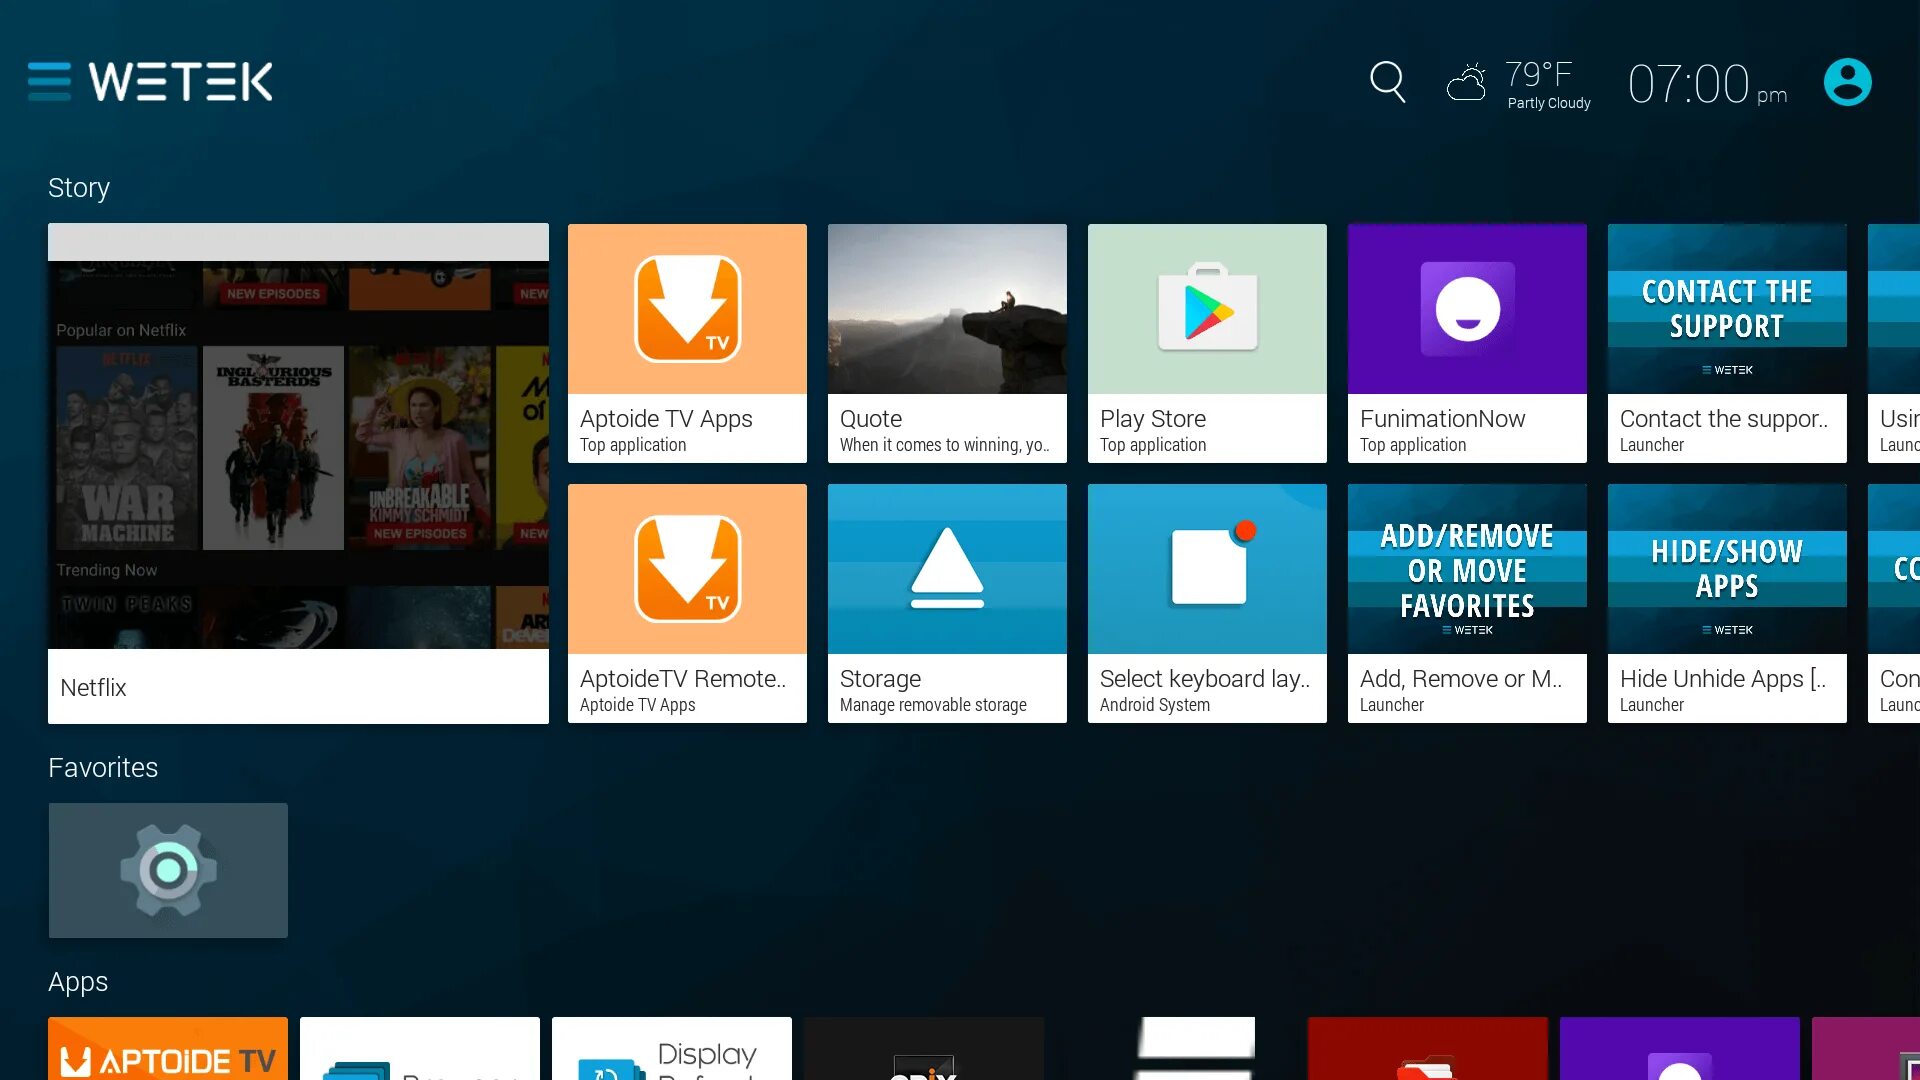Open Storage manage removable storage tile

[947, 603]
